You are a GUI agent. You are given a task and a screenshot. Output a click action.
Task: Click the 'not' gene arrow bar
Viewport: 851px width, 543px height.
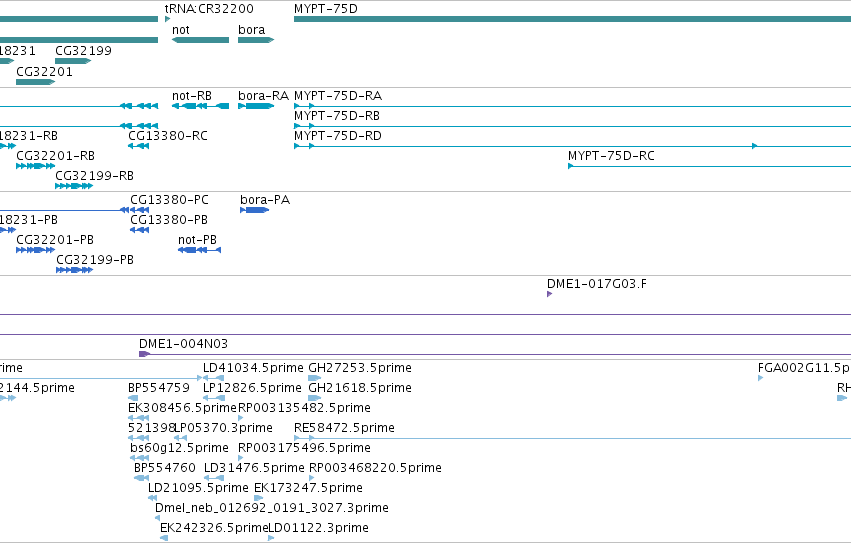pyautogui.click(x=200, y=40)
